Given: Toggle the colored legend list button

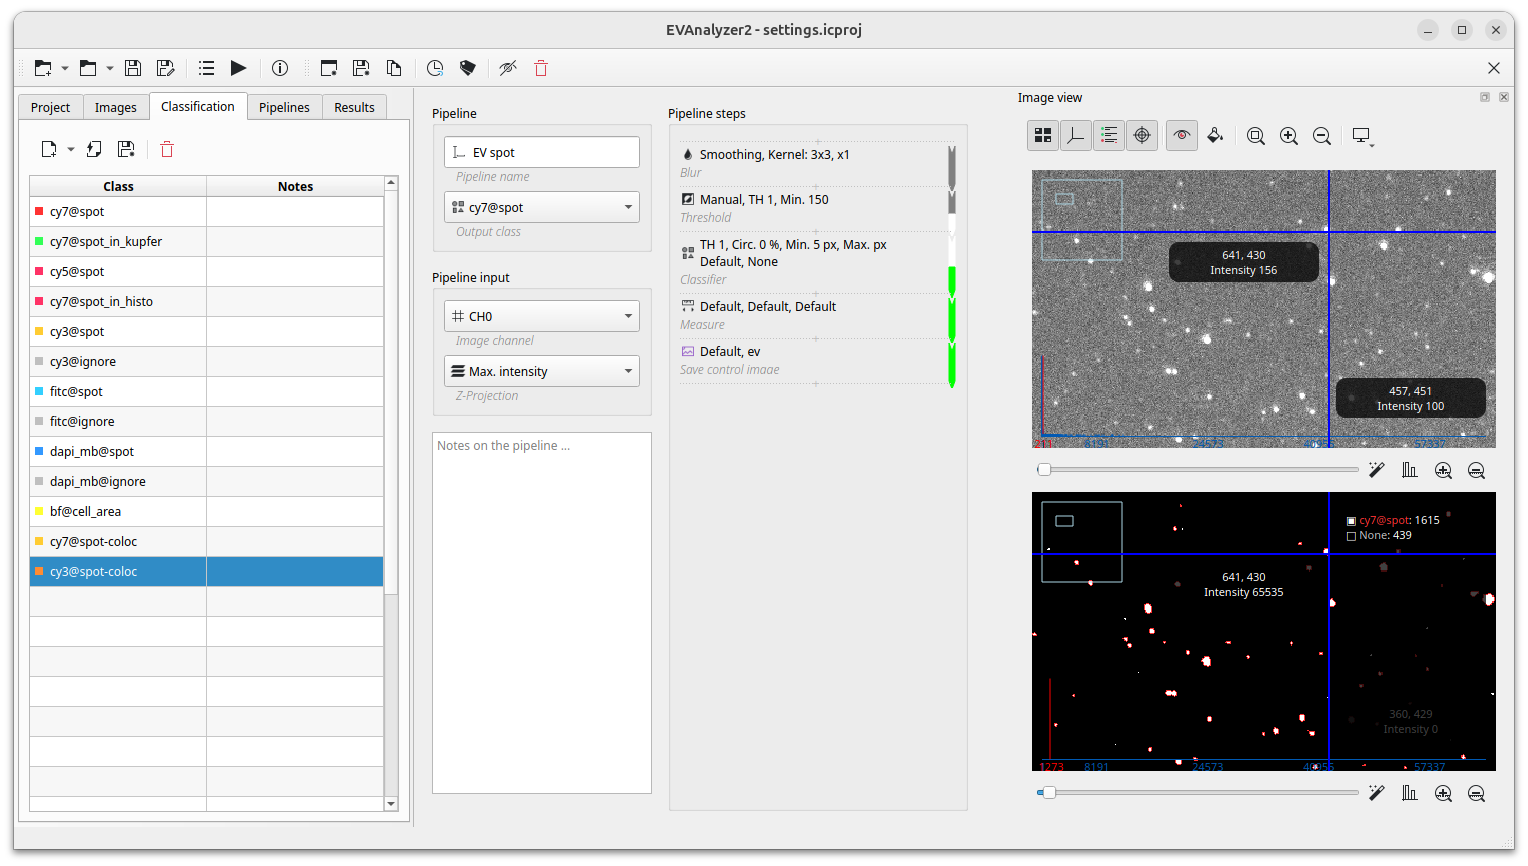Looking at the screenshot, I should click(x=1109, y=135).
